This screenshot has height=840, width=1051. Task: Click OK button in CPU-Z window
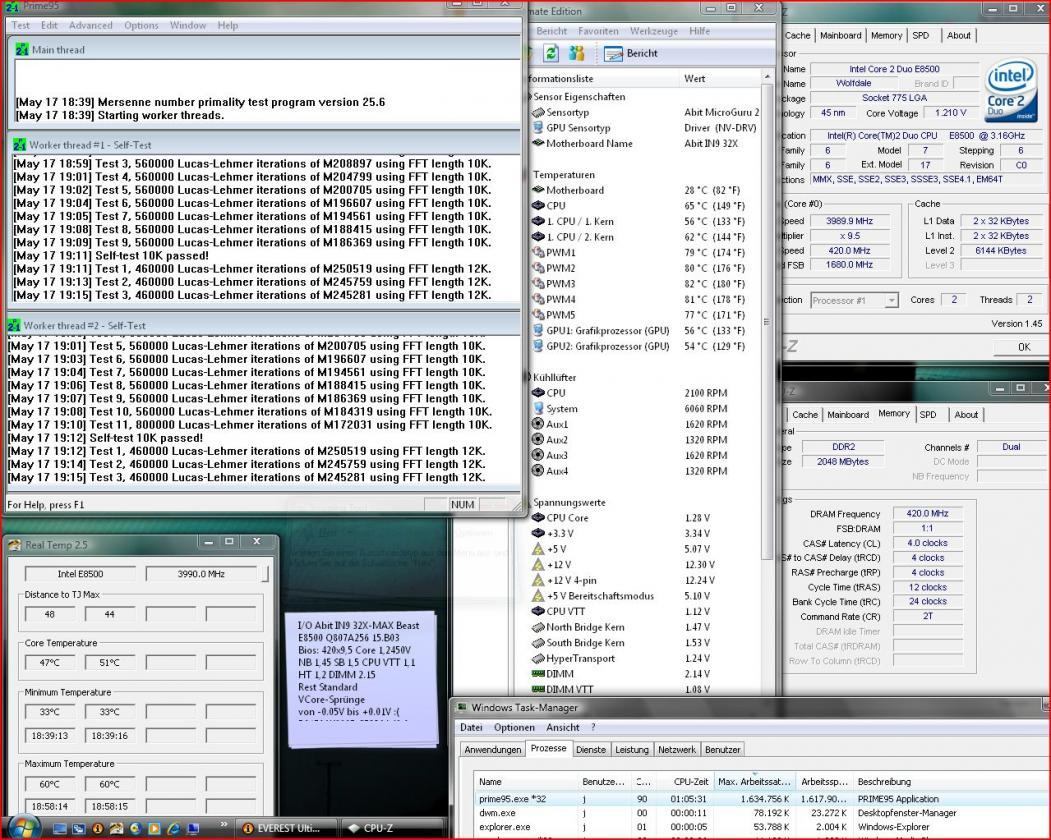pyautogui.click(x=1024, y=347)
